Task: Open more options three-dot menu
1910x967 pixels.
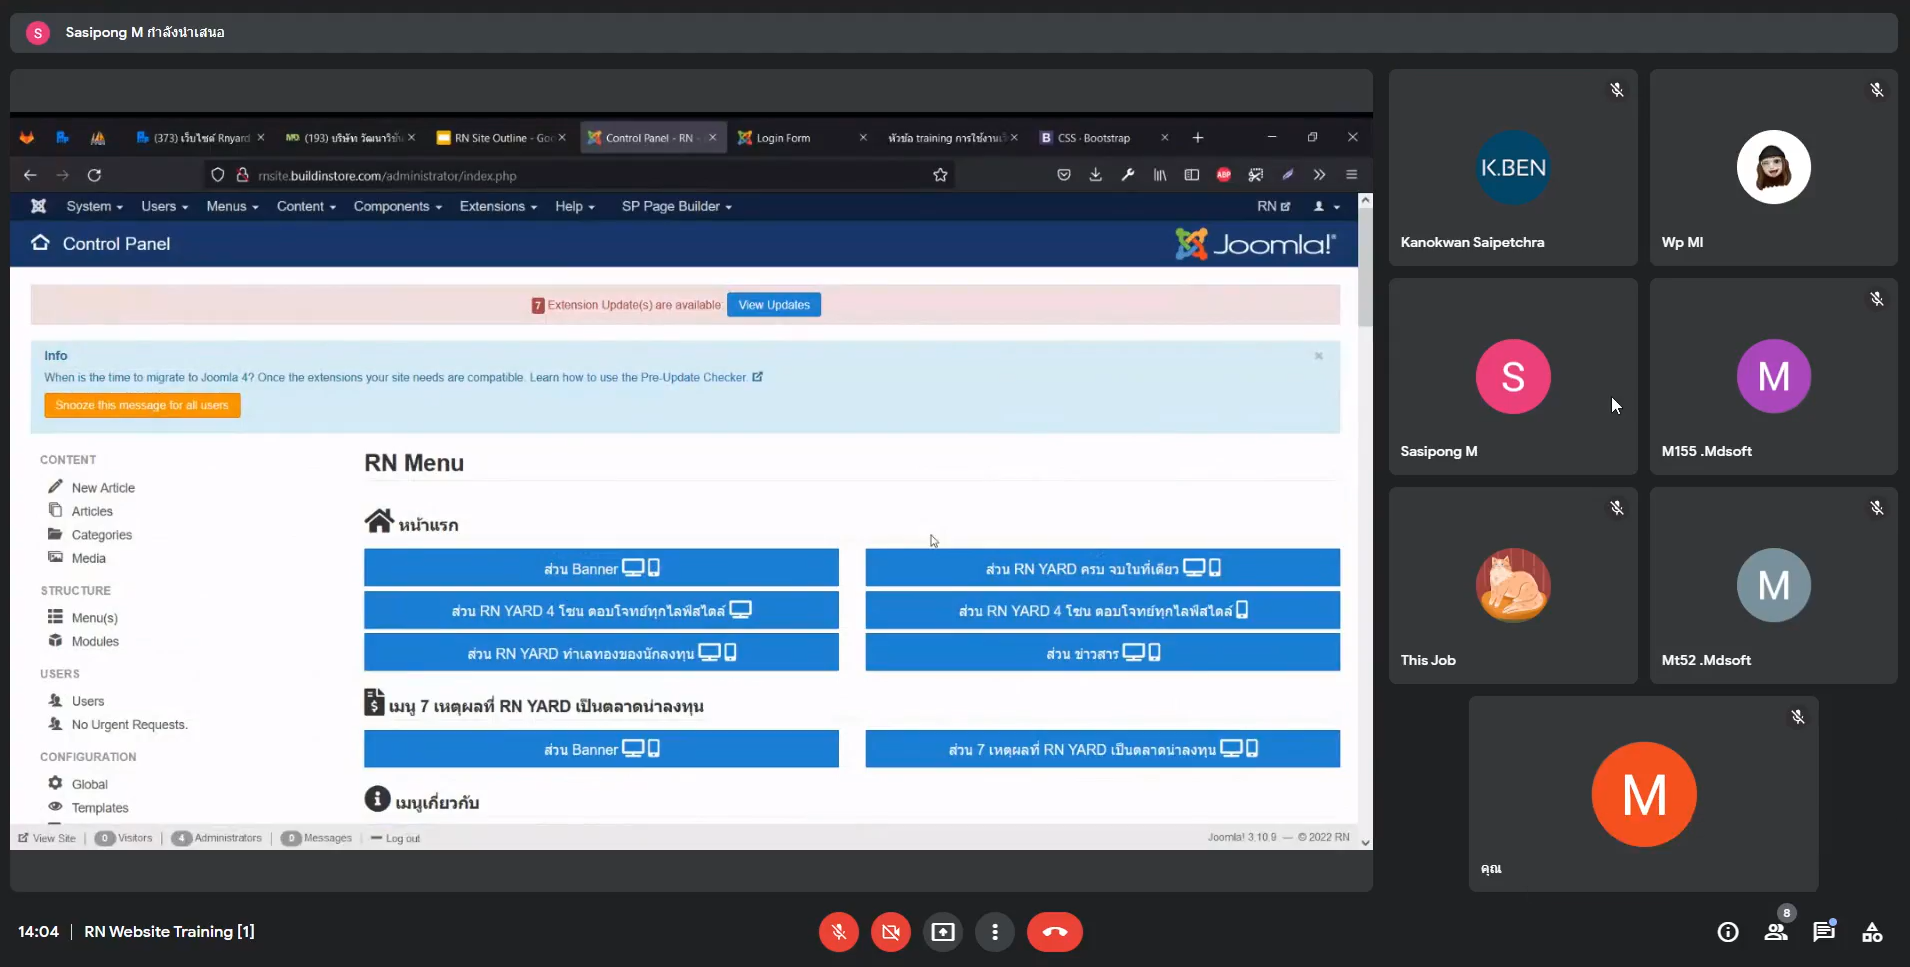Action: 994,932
